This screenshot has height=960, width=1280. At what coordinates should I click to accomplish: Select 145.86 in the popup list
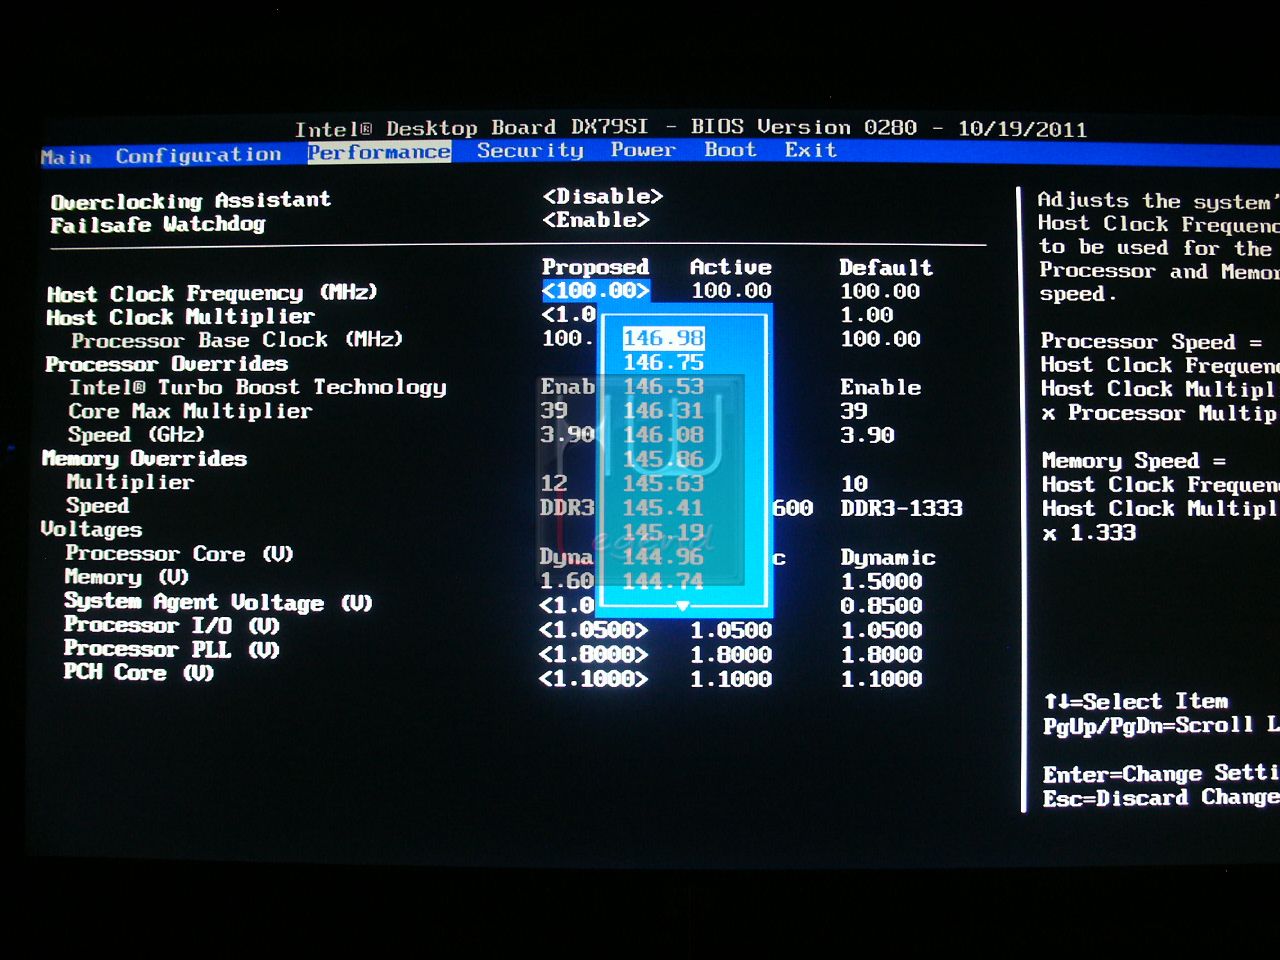click(x=664, y=459)
